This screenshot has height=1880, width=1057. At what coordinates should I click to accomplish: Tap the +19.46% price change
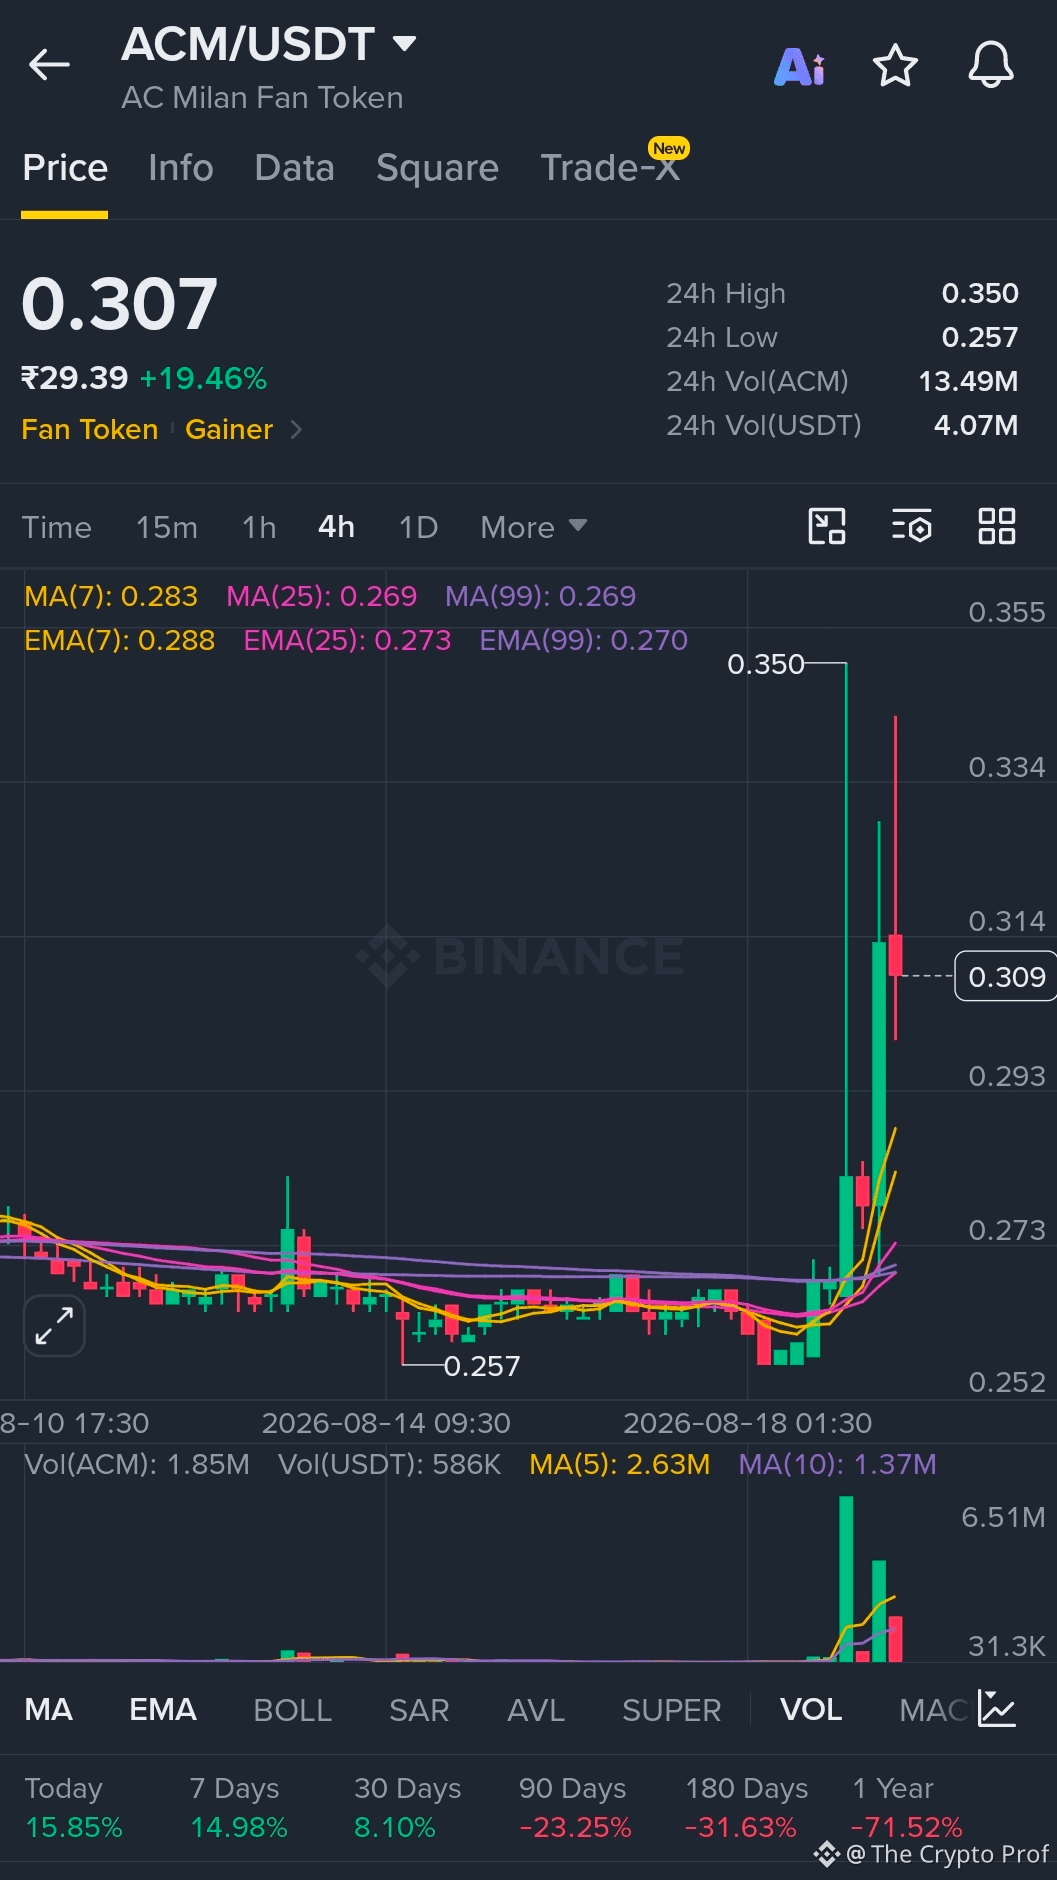(x=203, y=378)
